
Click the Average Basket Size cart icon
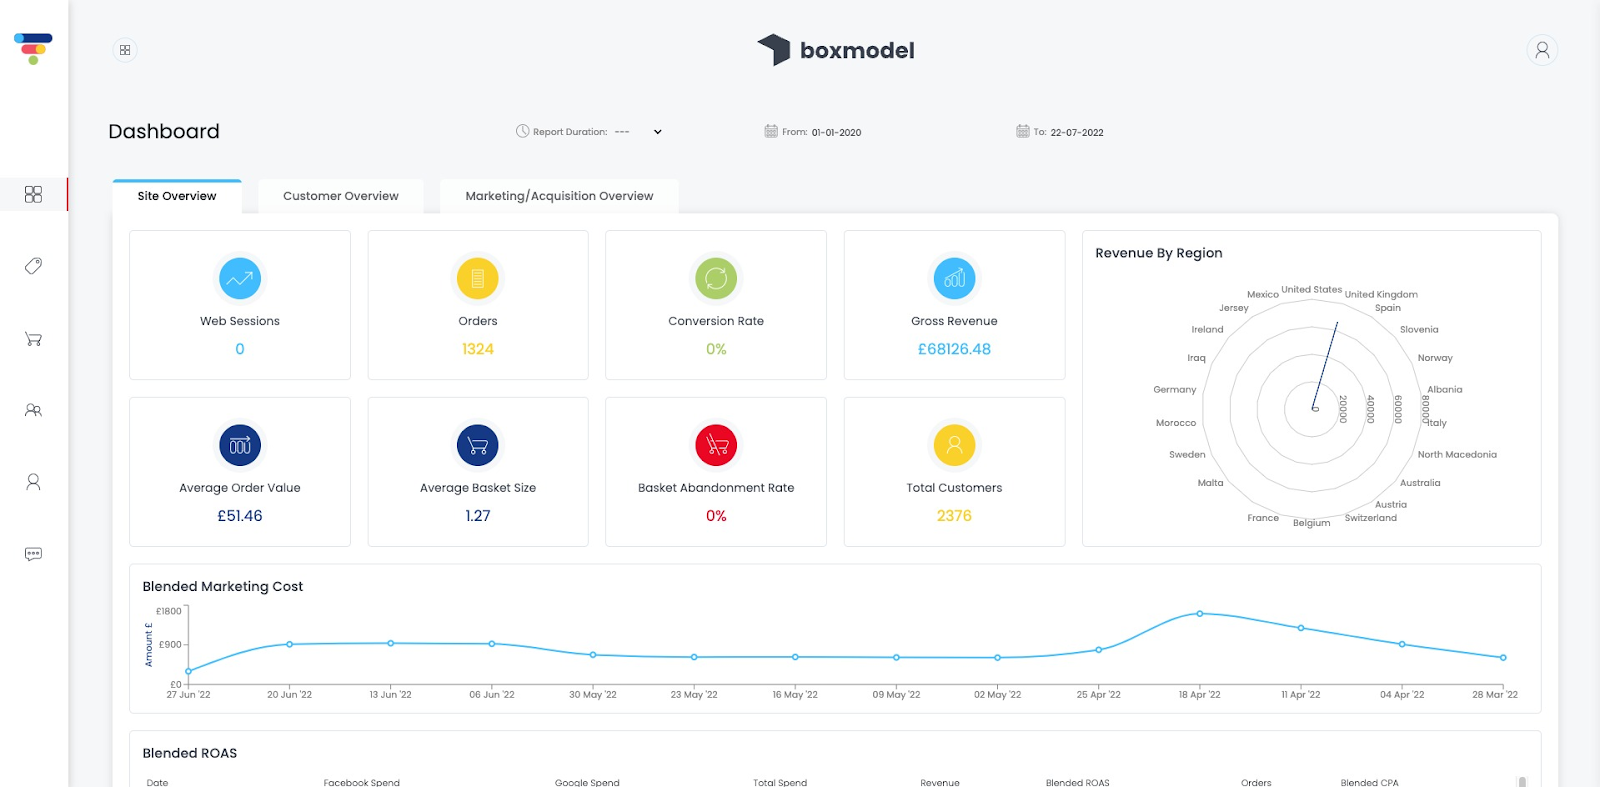pos(478,445)
